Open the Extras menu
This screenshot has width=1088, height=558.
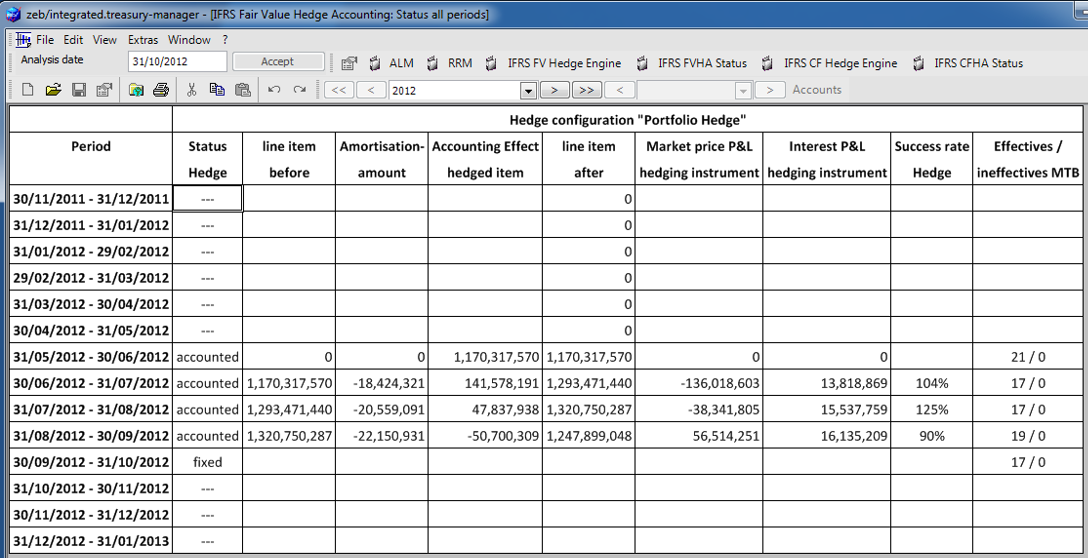tap(143, 40)
